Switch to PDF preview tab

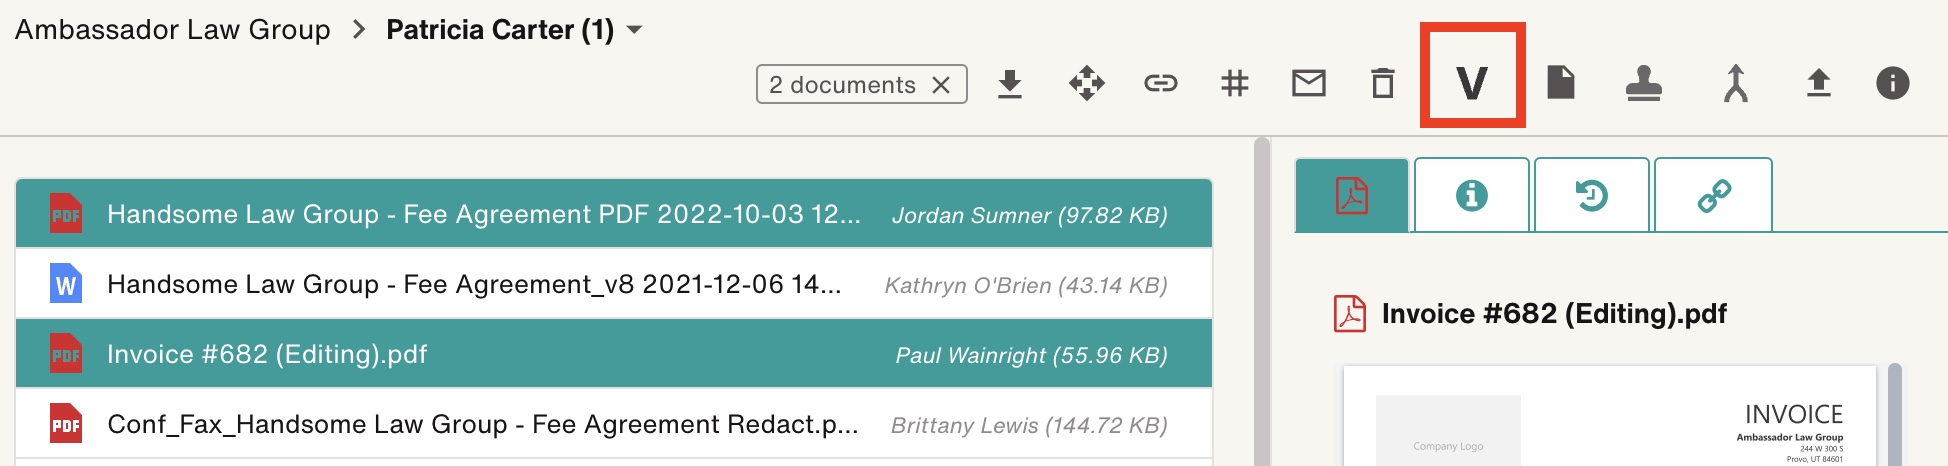click(1352, 195)
